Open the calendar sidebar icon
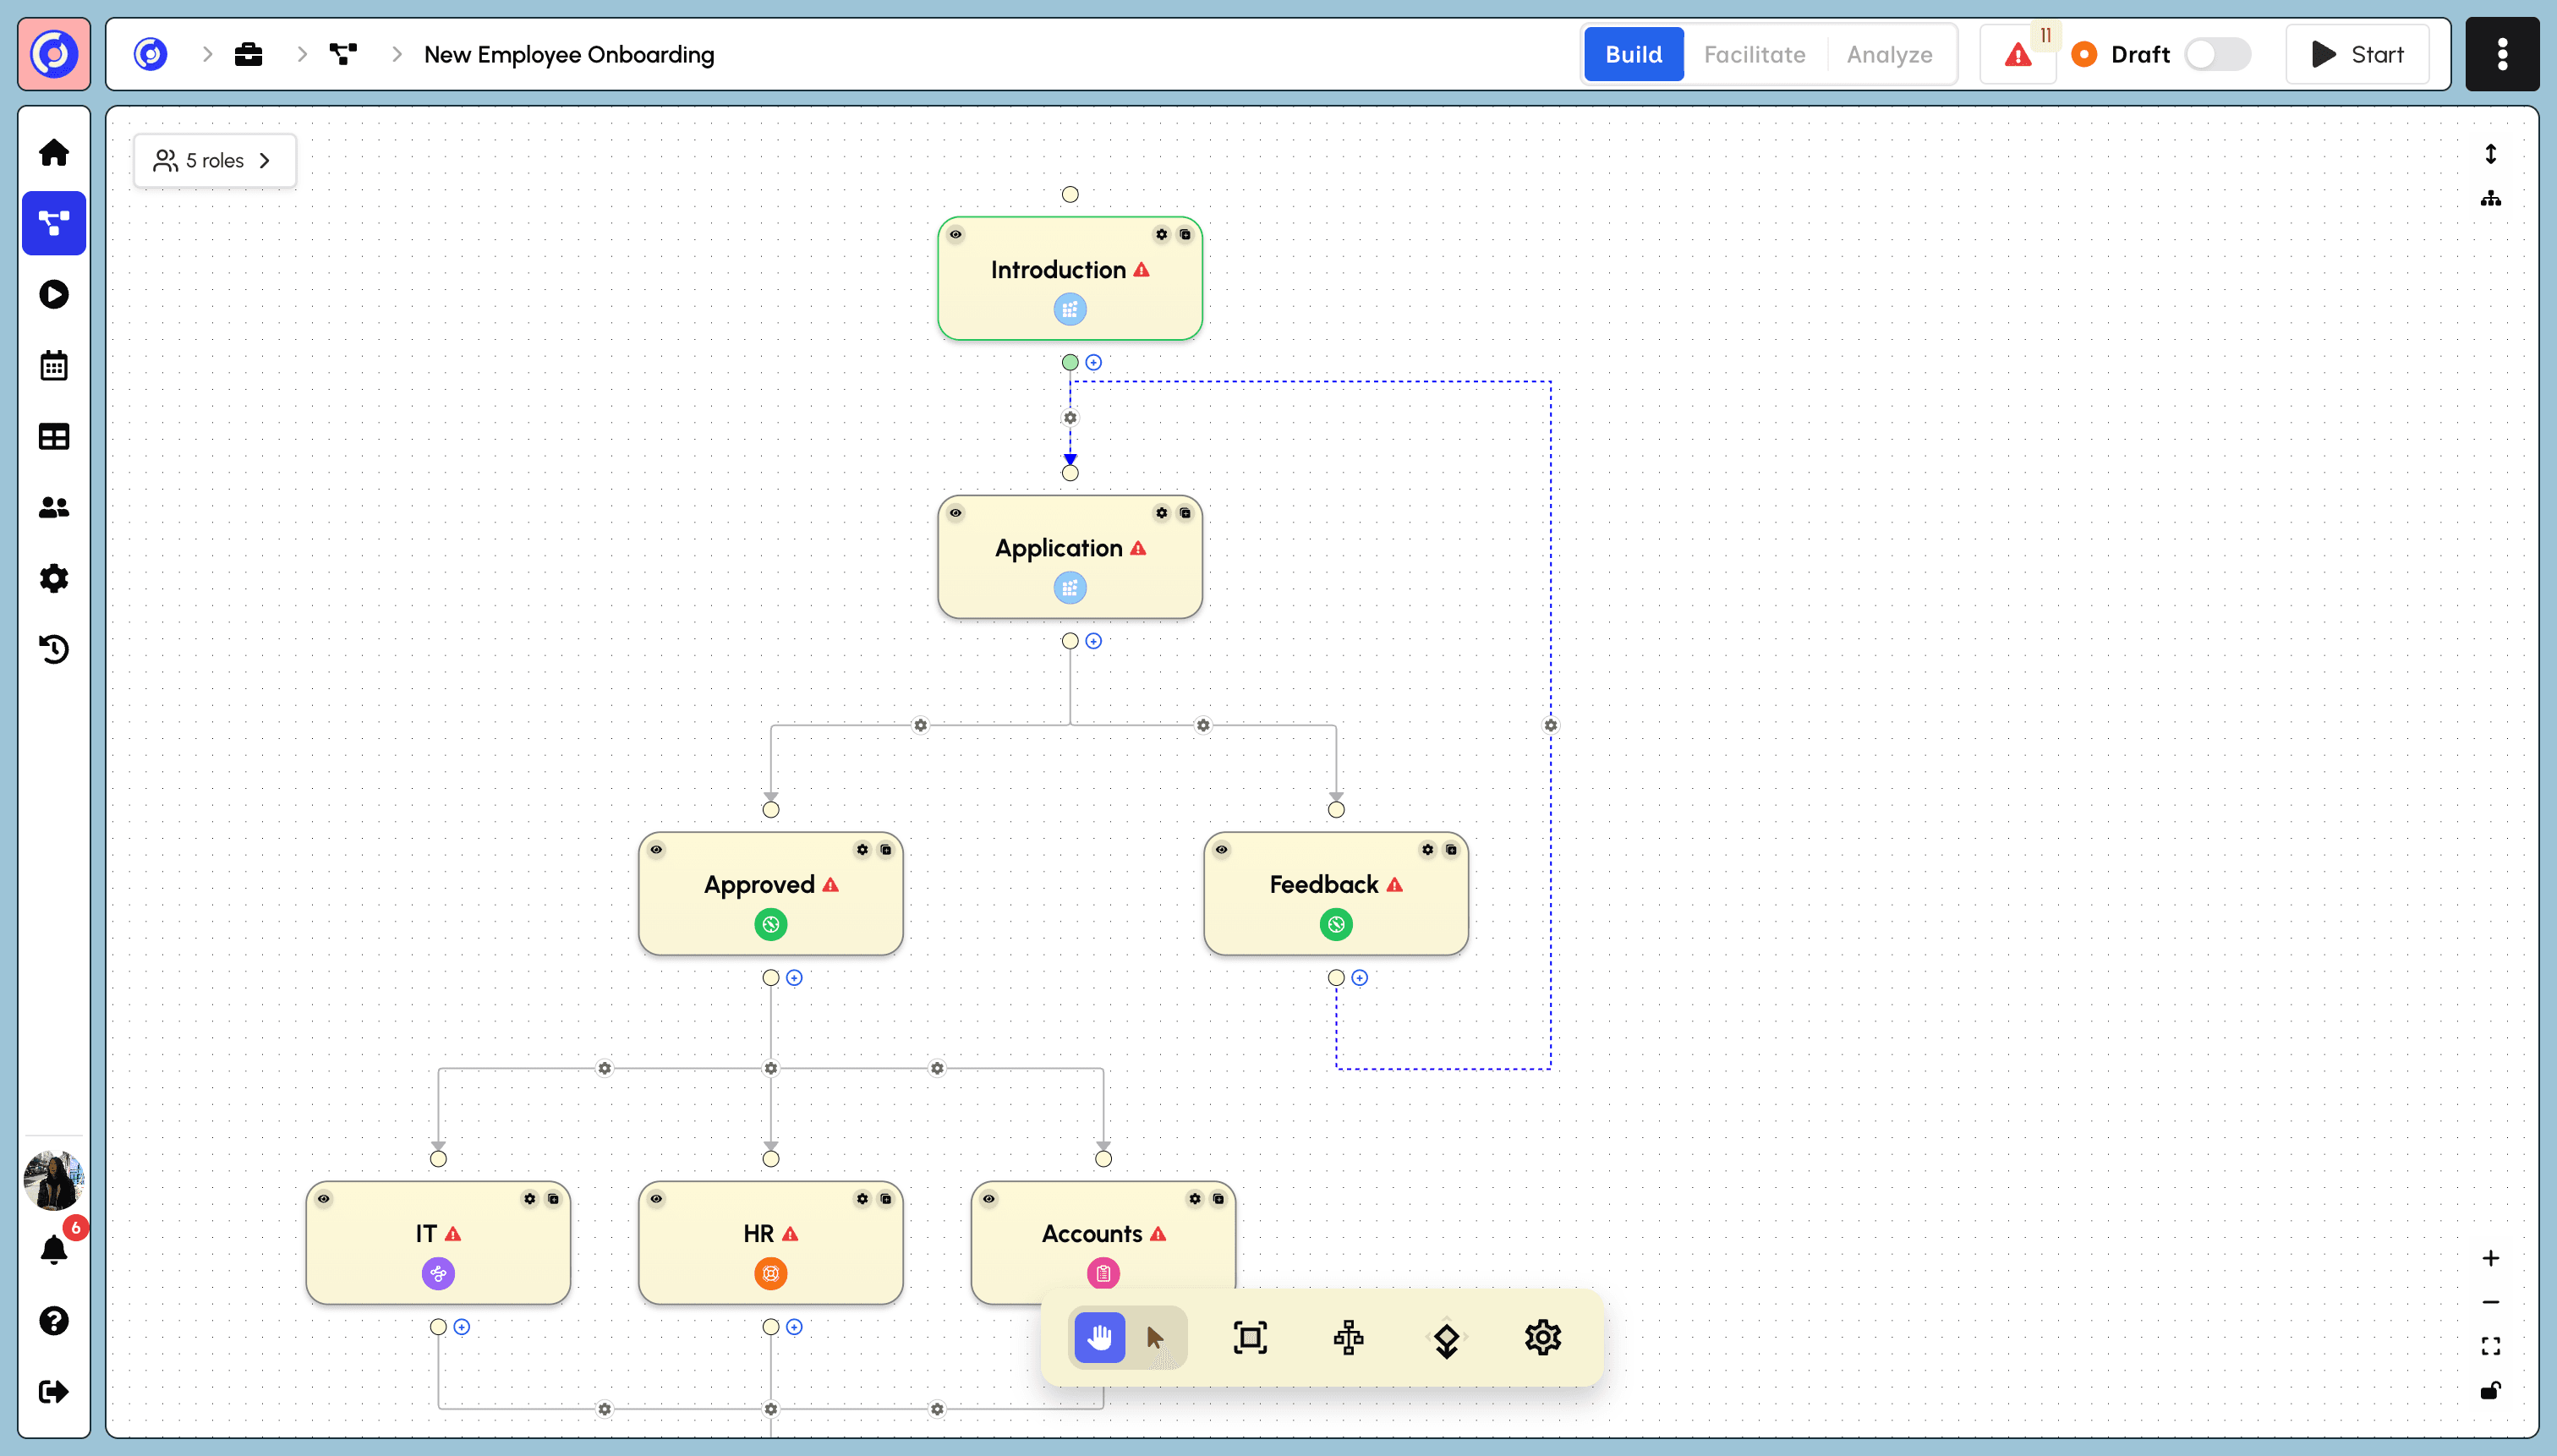 [x=54, y=365]
